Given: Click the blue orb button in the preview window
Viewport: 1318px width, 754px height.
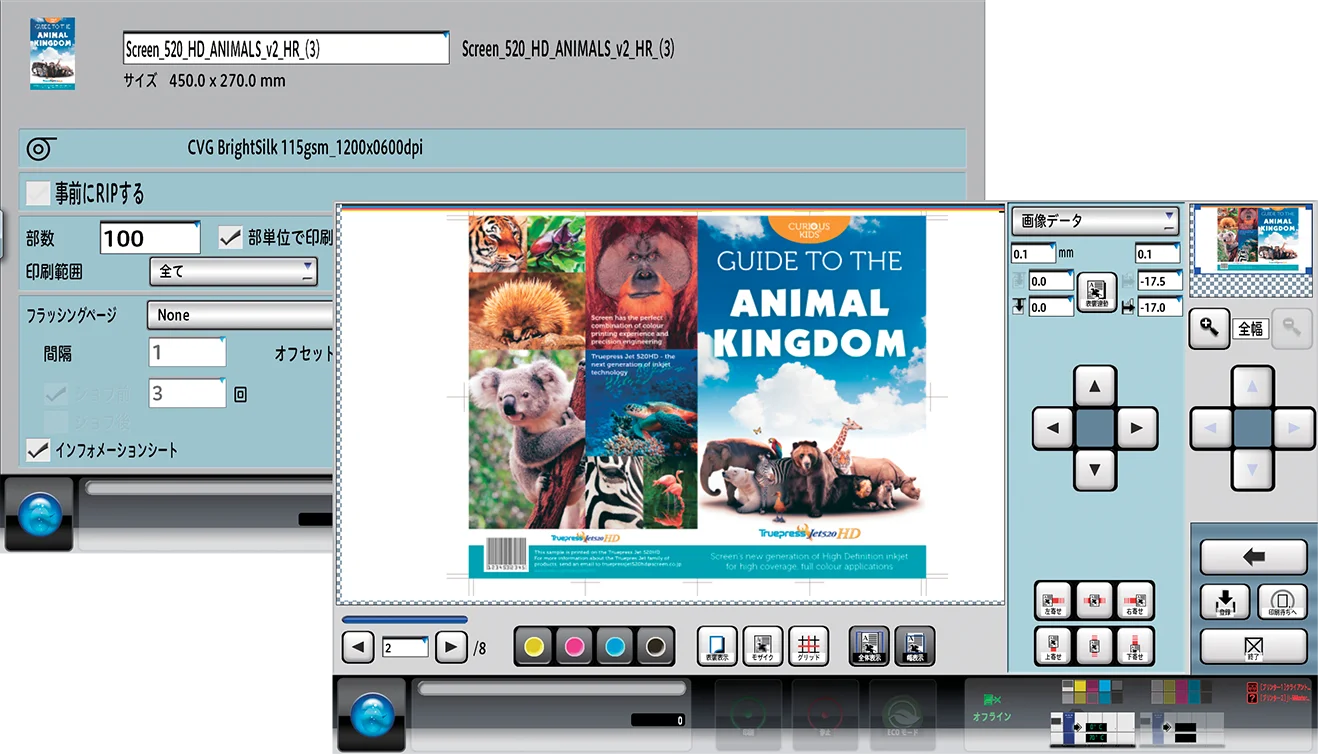Looking at the screenshot, I should 370,714.
